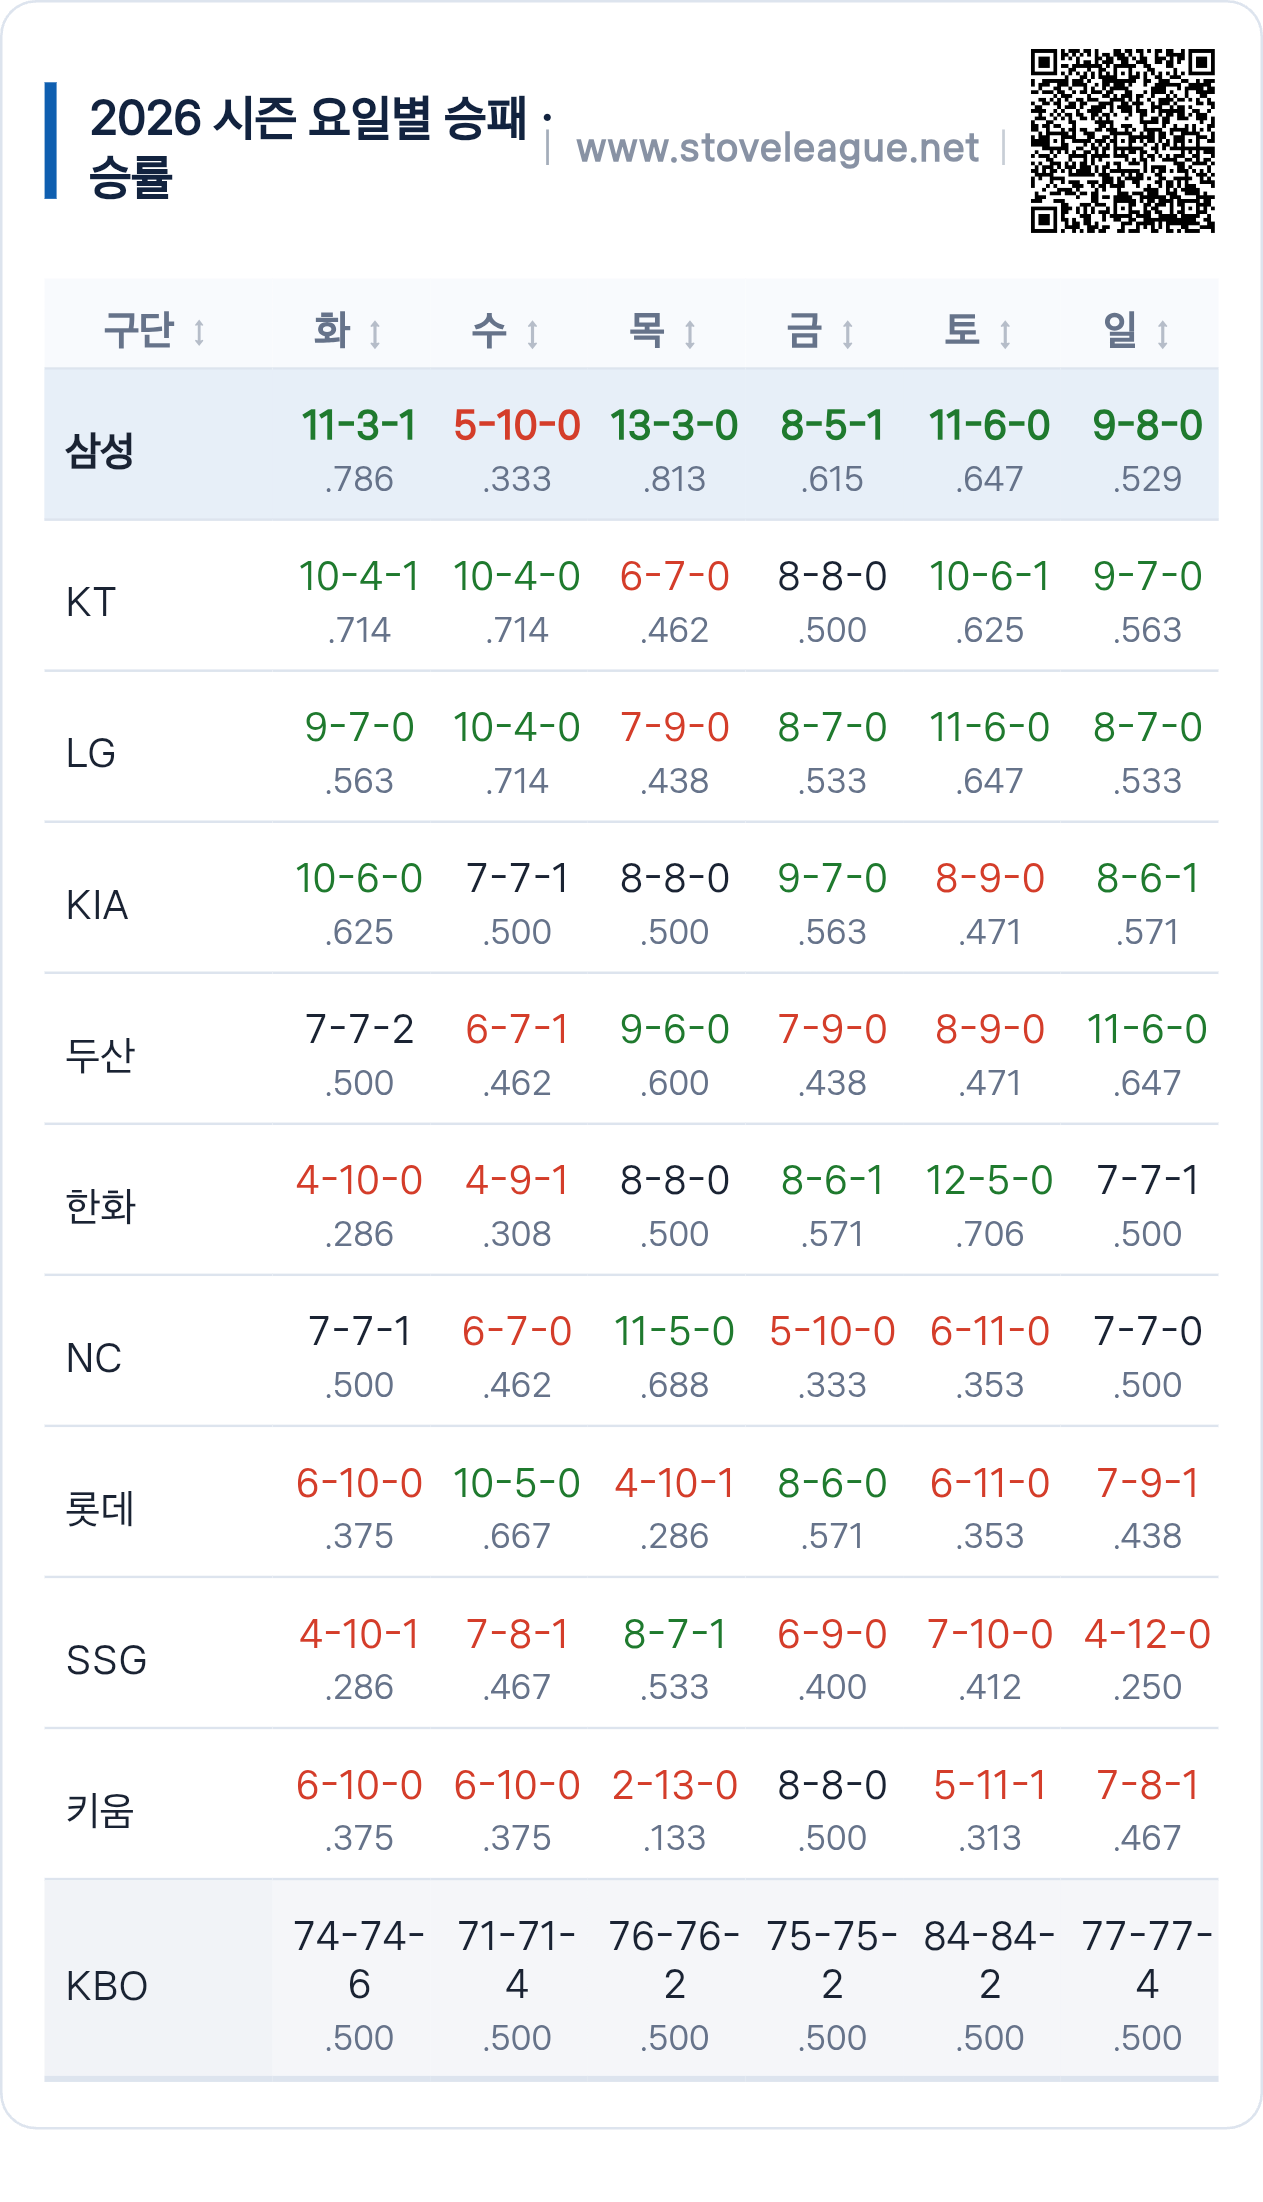Select the 롯데 team name
Image resolution: width=1263 pixels, height=2202 pixels.
point(100,1508)
